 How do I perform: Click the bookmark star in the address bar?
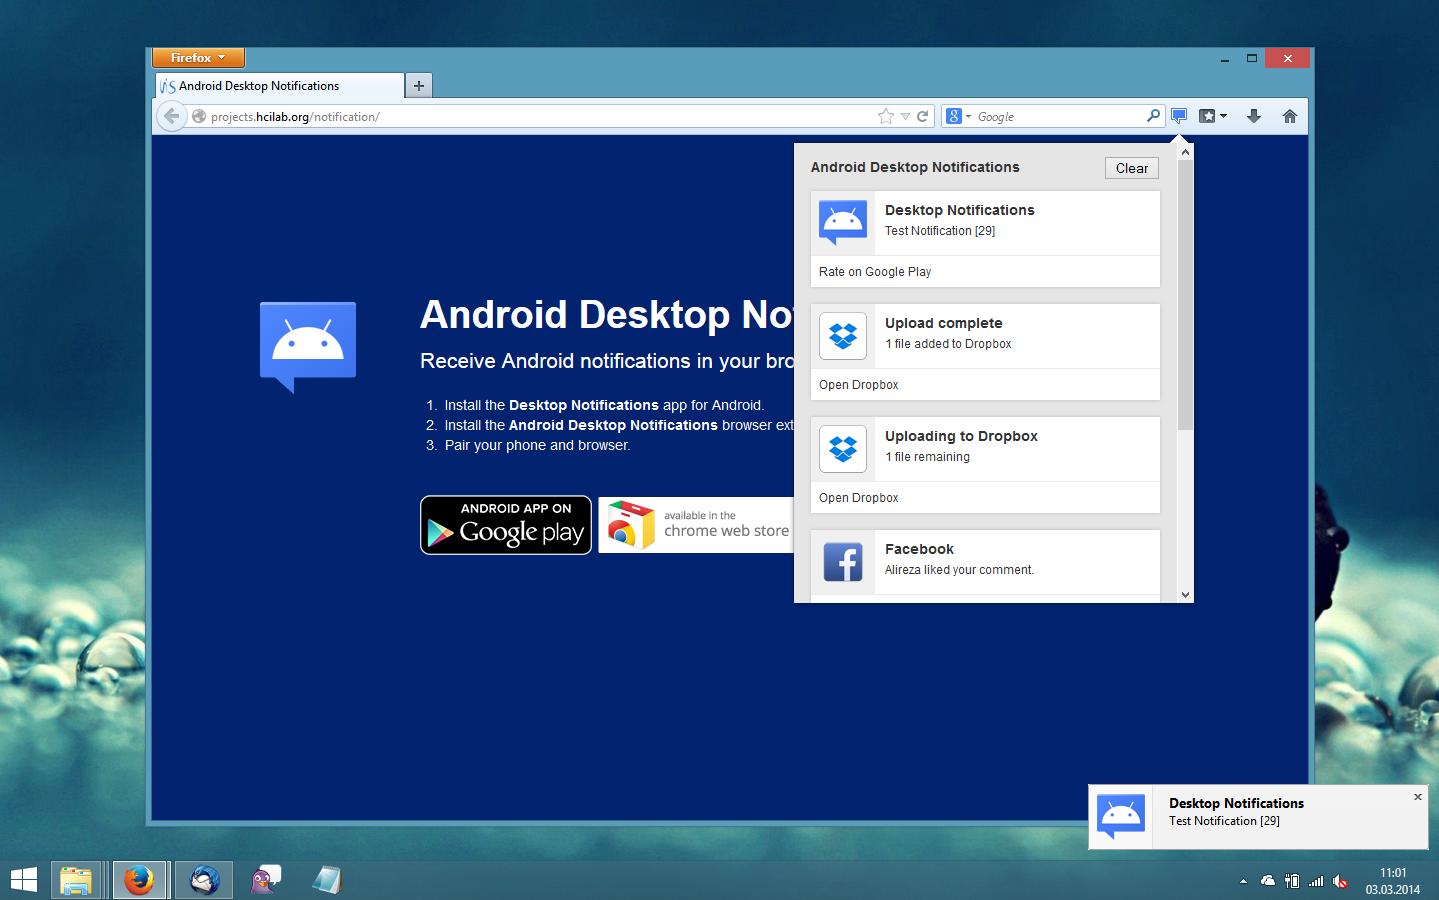[x=885, y=116]
